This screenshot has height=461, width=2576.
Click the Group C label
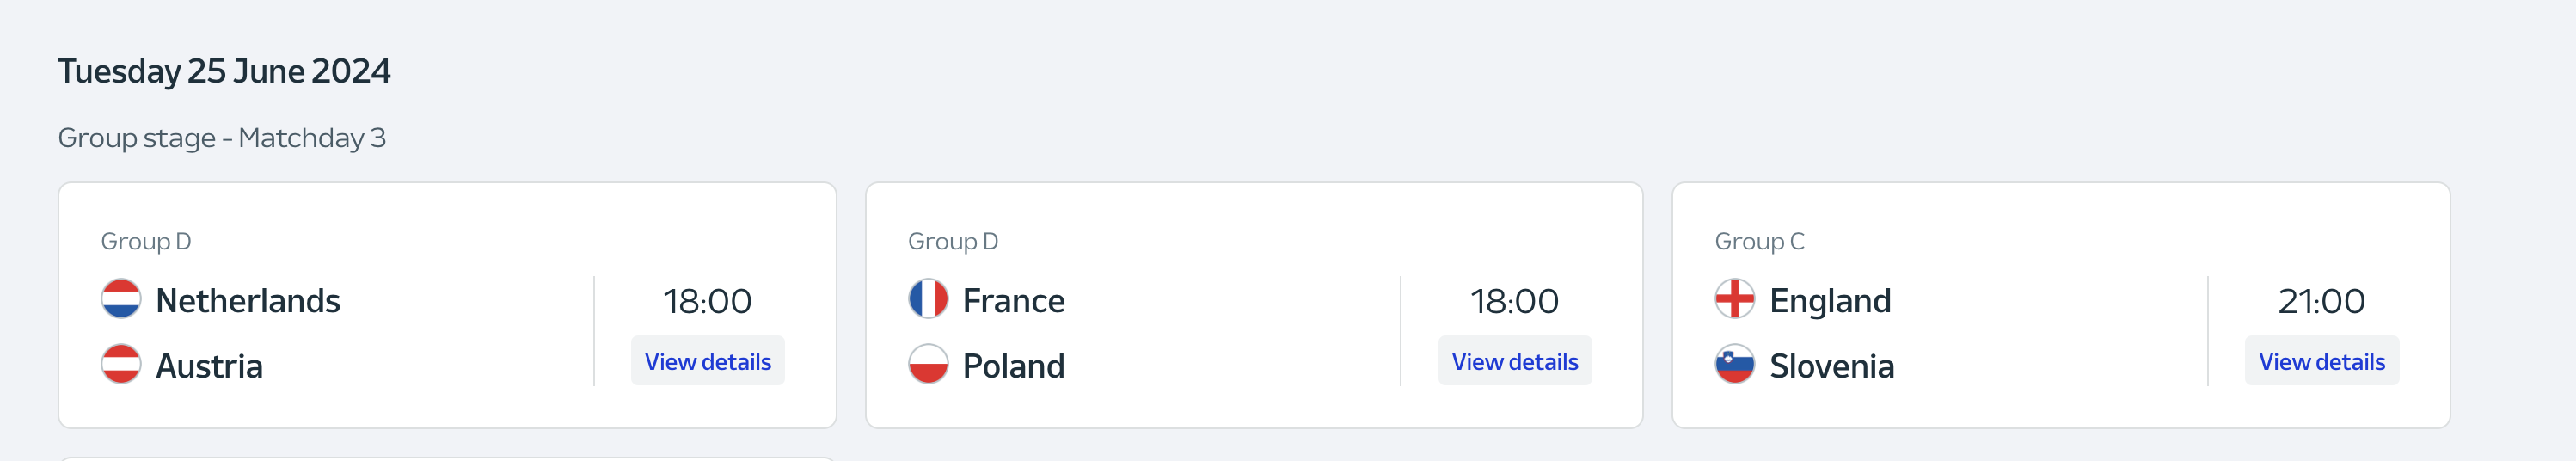(1759, 241)
